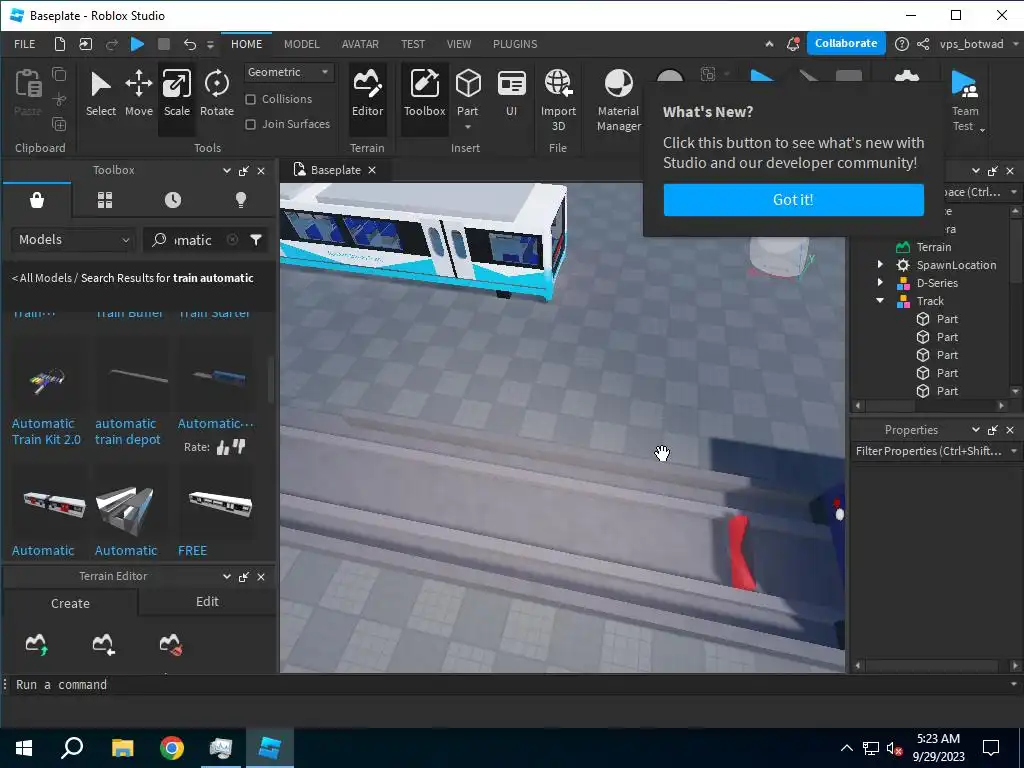Open Properties panel options chevron

[976, 430]
